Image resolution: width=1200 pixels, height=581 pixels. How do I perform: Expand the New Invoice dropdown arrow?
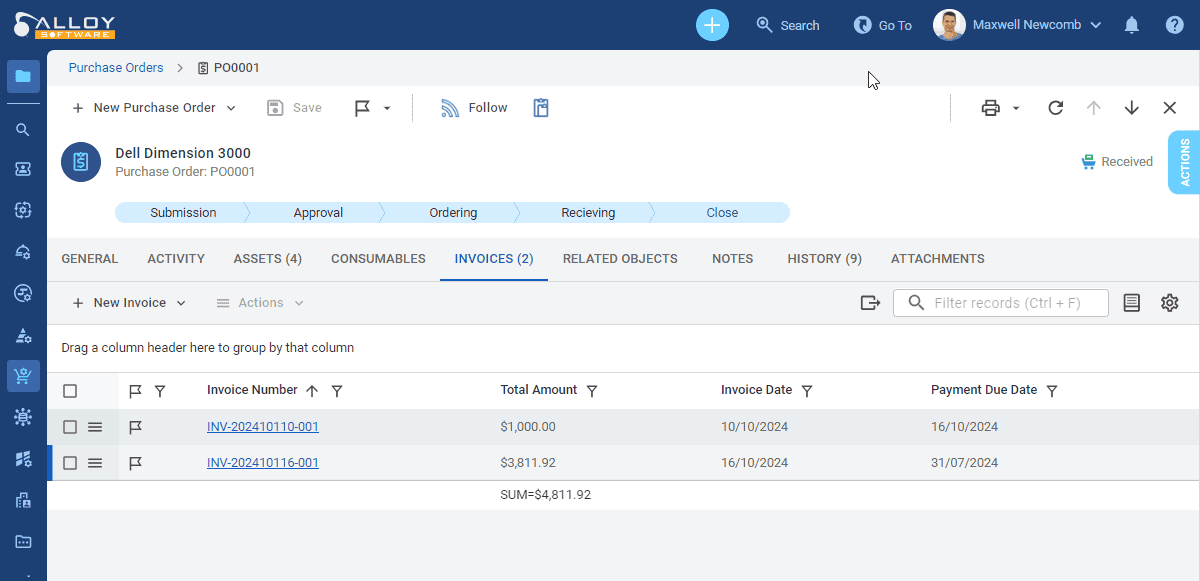[181, 303]
